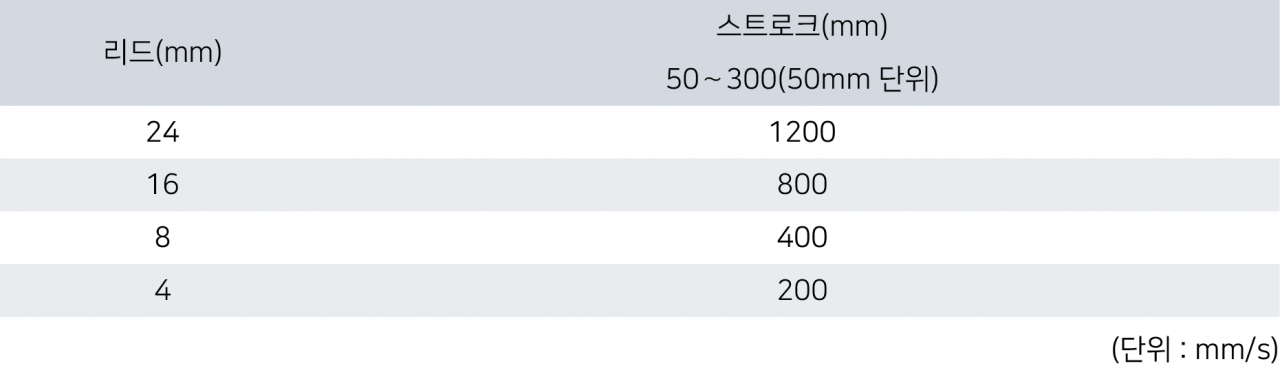Select the lead value 8 cell
The image size is (1280, 366).
click(162, 238)
